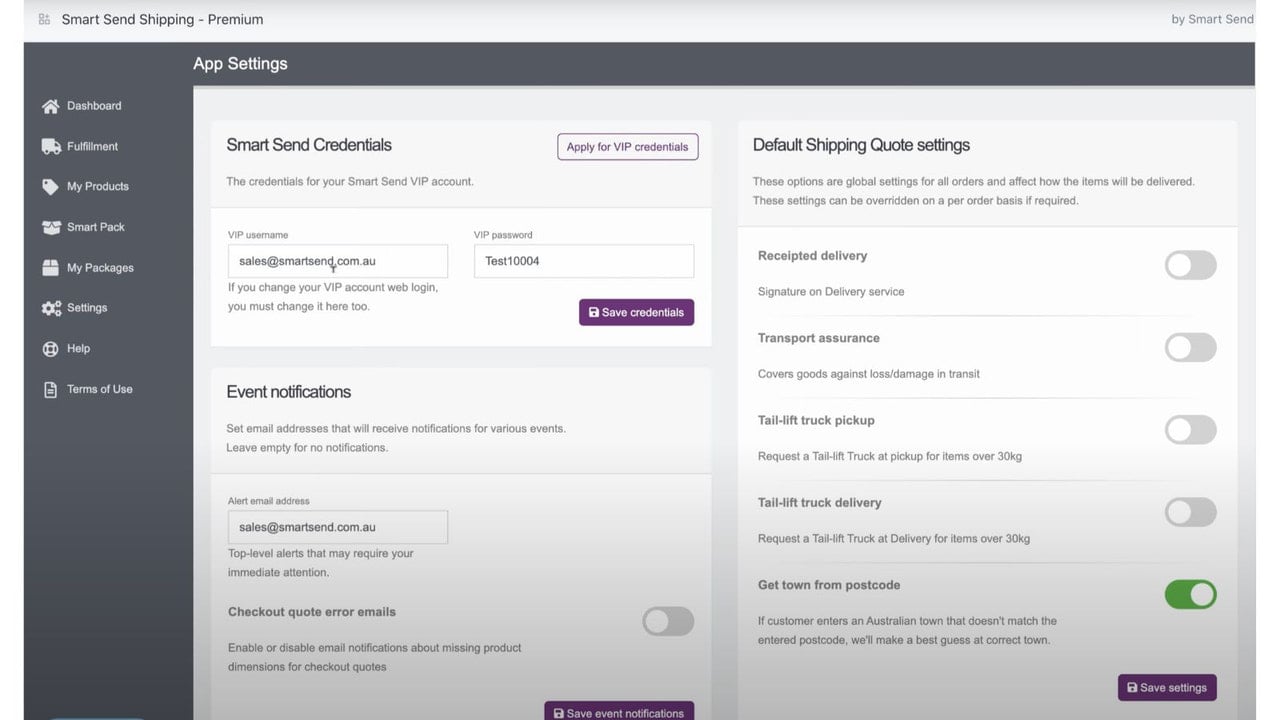Click the Alert email address field

click(x=338, y=527)
